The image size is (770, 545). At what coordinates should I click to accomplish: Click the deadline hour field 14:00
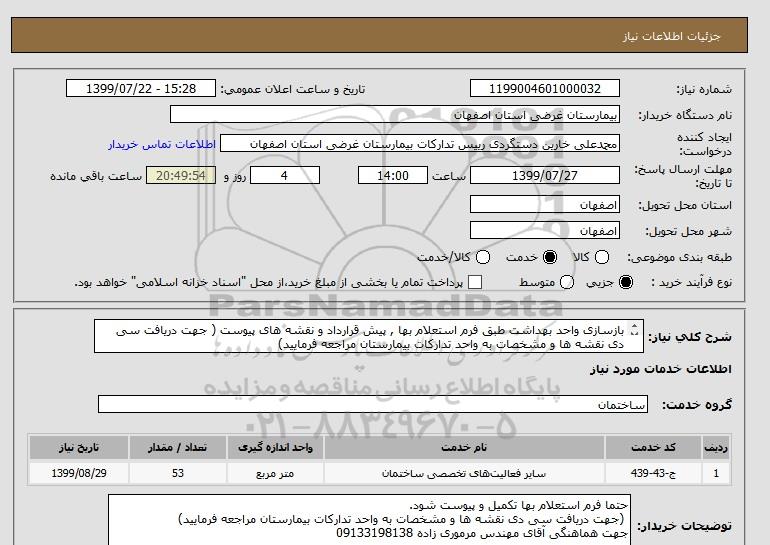[393, 175]
